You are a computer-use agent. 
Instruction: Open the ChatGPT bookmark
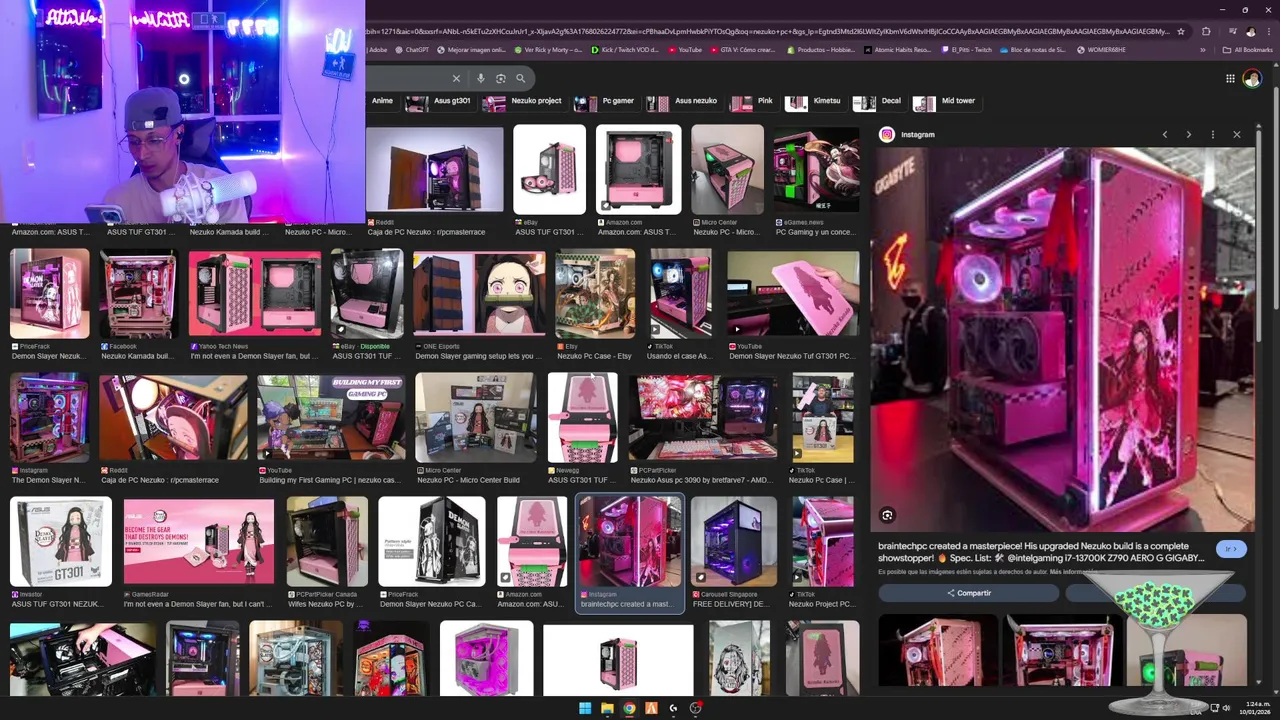pyautogui.click(x=412, y=49)
